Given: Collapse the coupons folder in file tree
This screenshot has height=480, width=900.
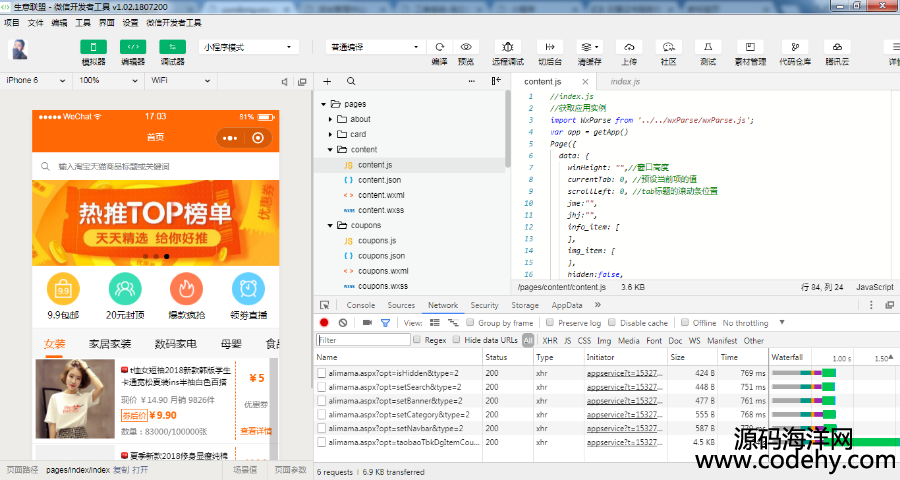Looking at the screenshot, I should pyautogui.click(x=326, y=226).
